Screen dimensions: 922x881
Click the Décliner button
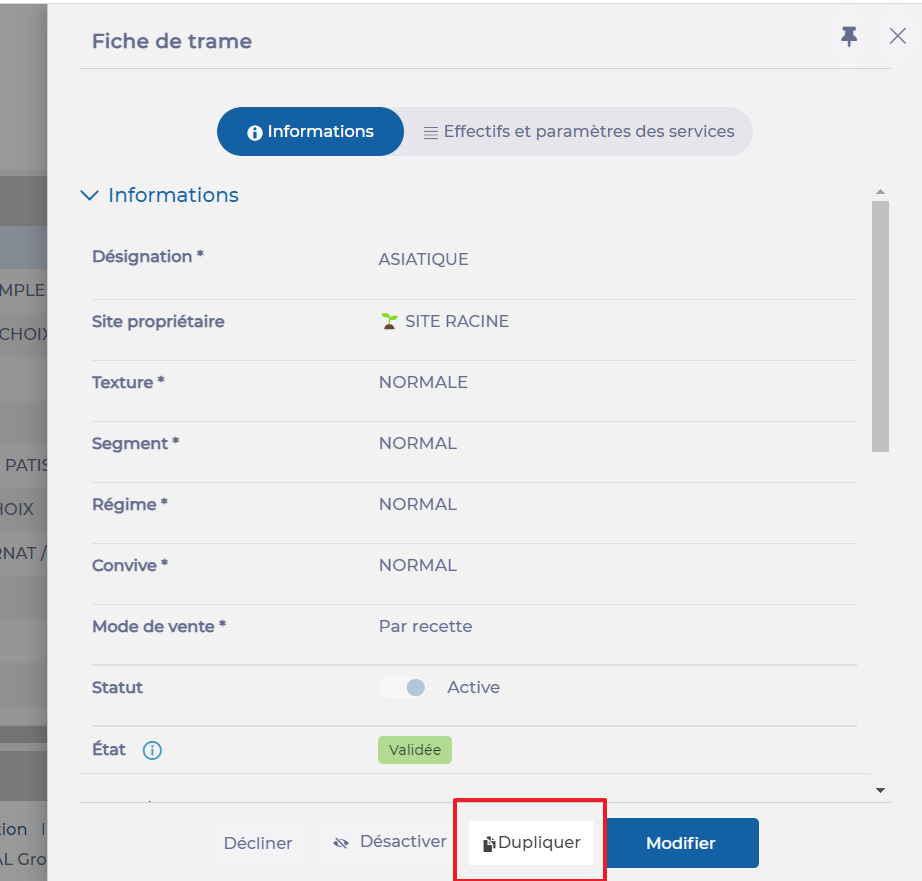[258, 843]
